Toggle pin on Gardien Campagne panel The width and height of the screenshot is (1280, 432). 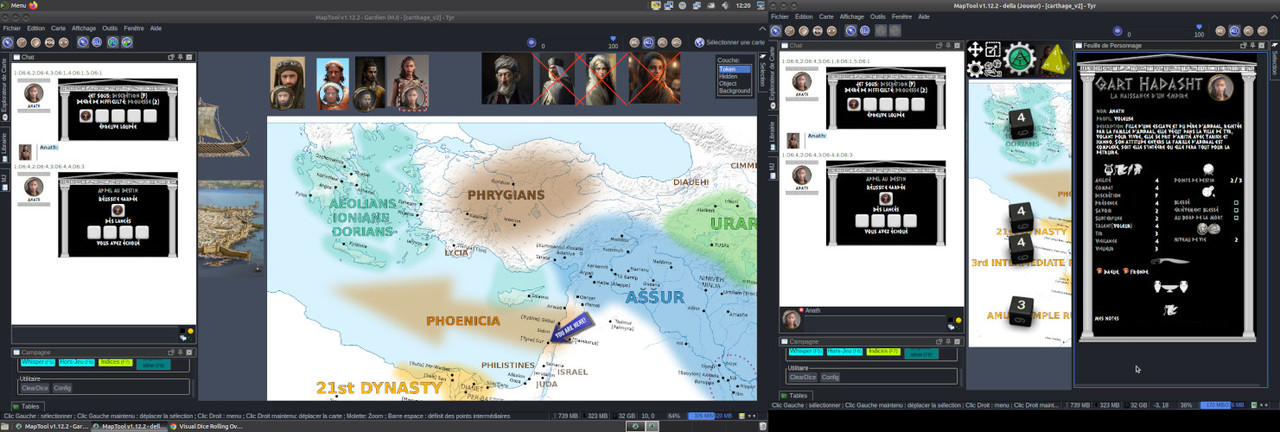pos(180,351)
